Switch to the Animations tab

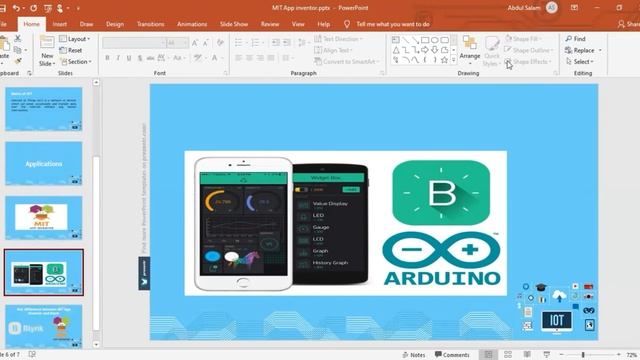192,24
